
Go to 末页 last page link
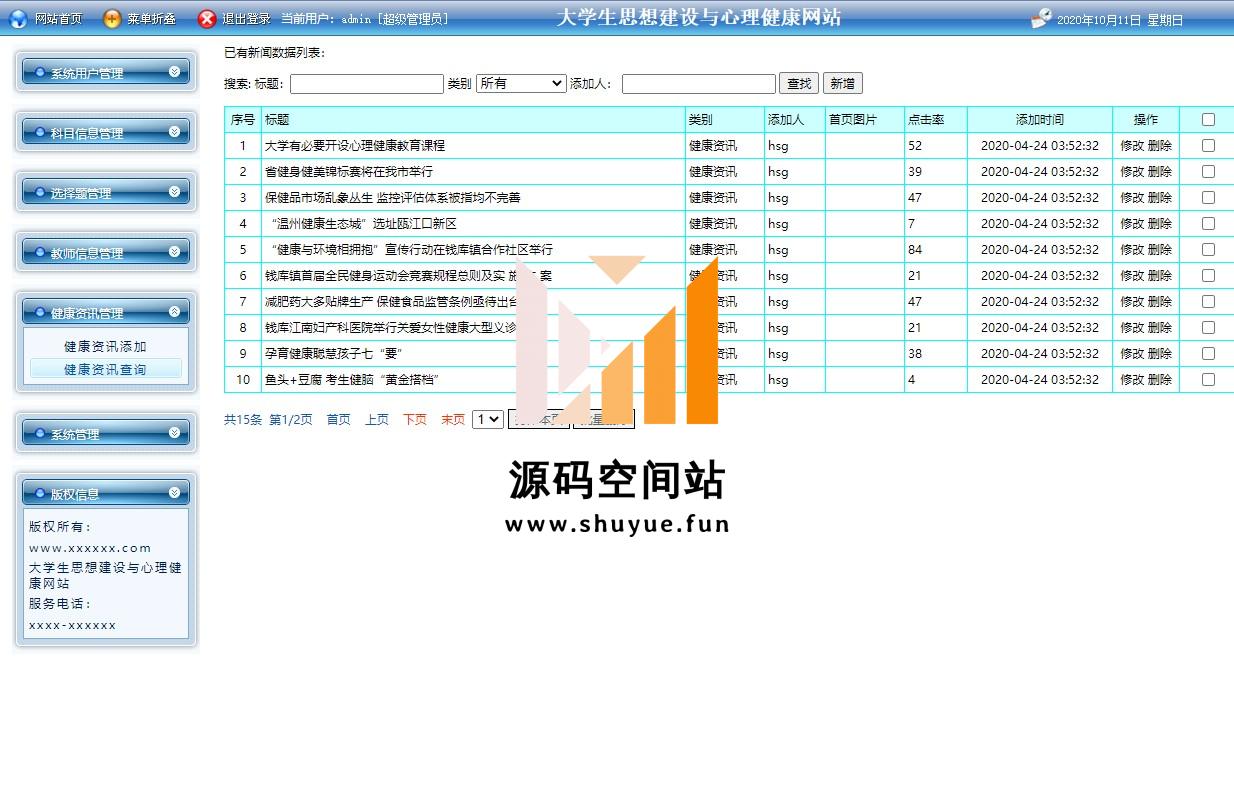(x=453, y=420)
